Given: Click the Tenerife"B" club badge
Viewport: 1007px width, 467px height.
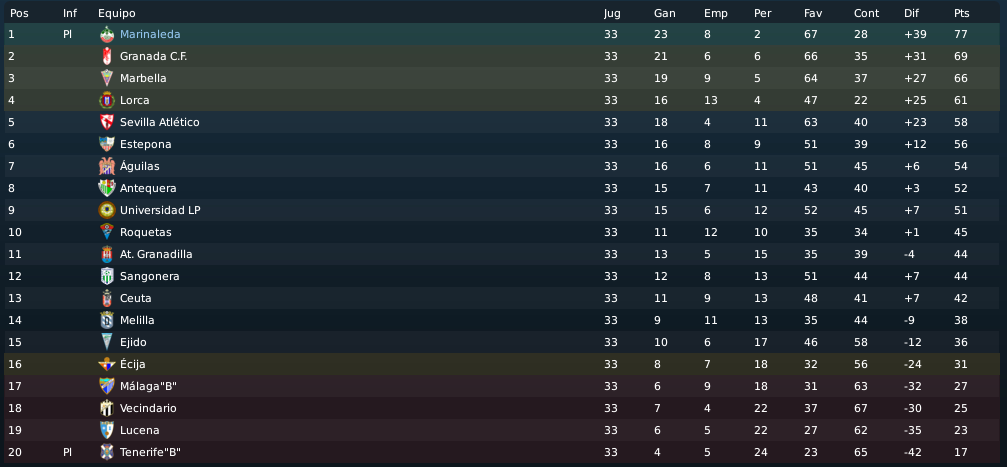Looking at the screenshot, I should click(x=107, y=452).
